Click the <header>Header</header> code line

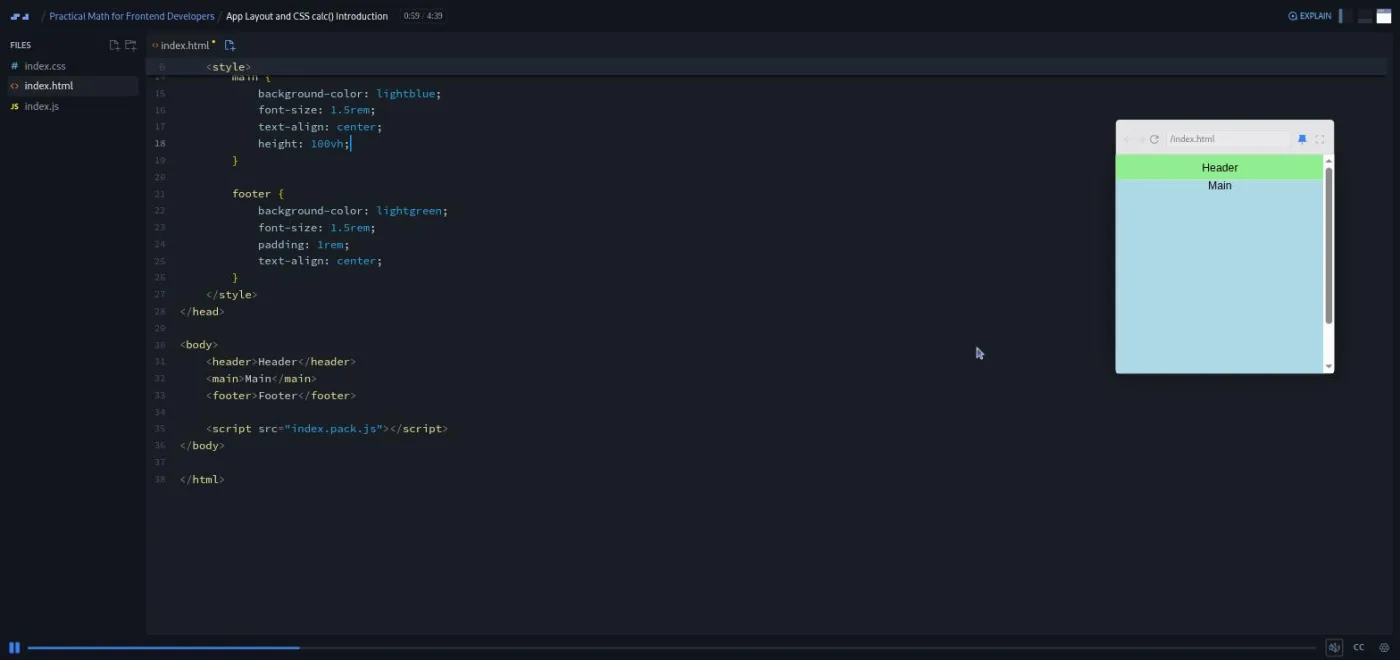tap(281, 362)
